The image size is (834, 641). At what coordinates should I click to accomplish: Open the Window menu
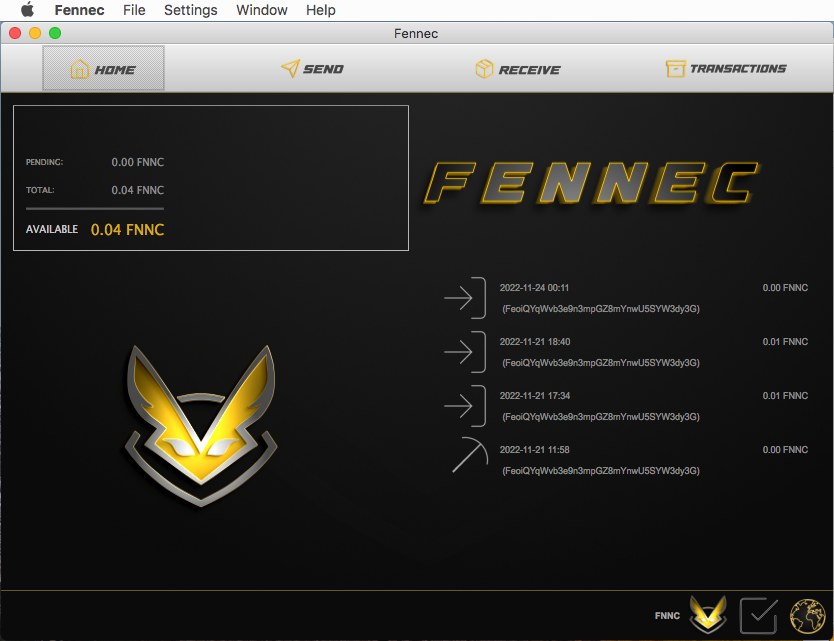pyautogui.click(x=262, y=10)
